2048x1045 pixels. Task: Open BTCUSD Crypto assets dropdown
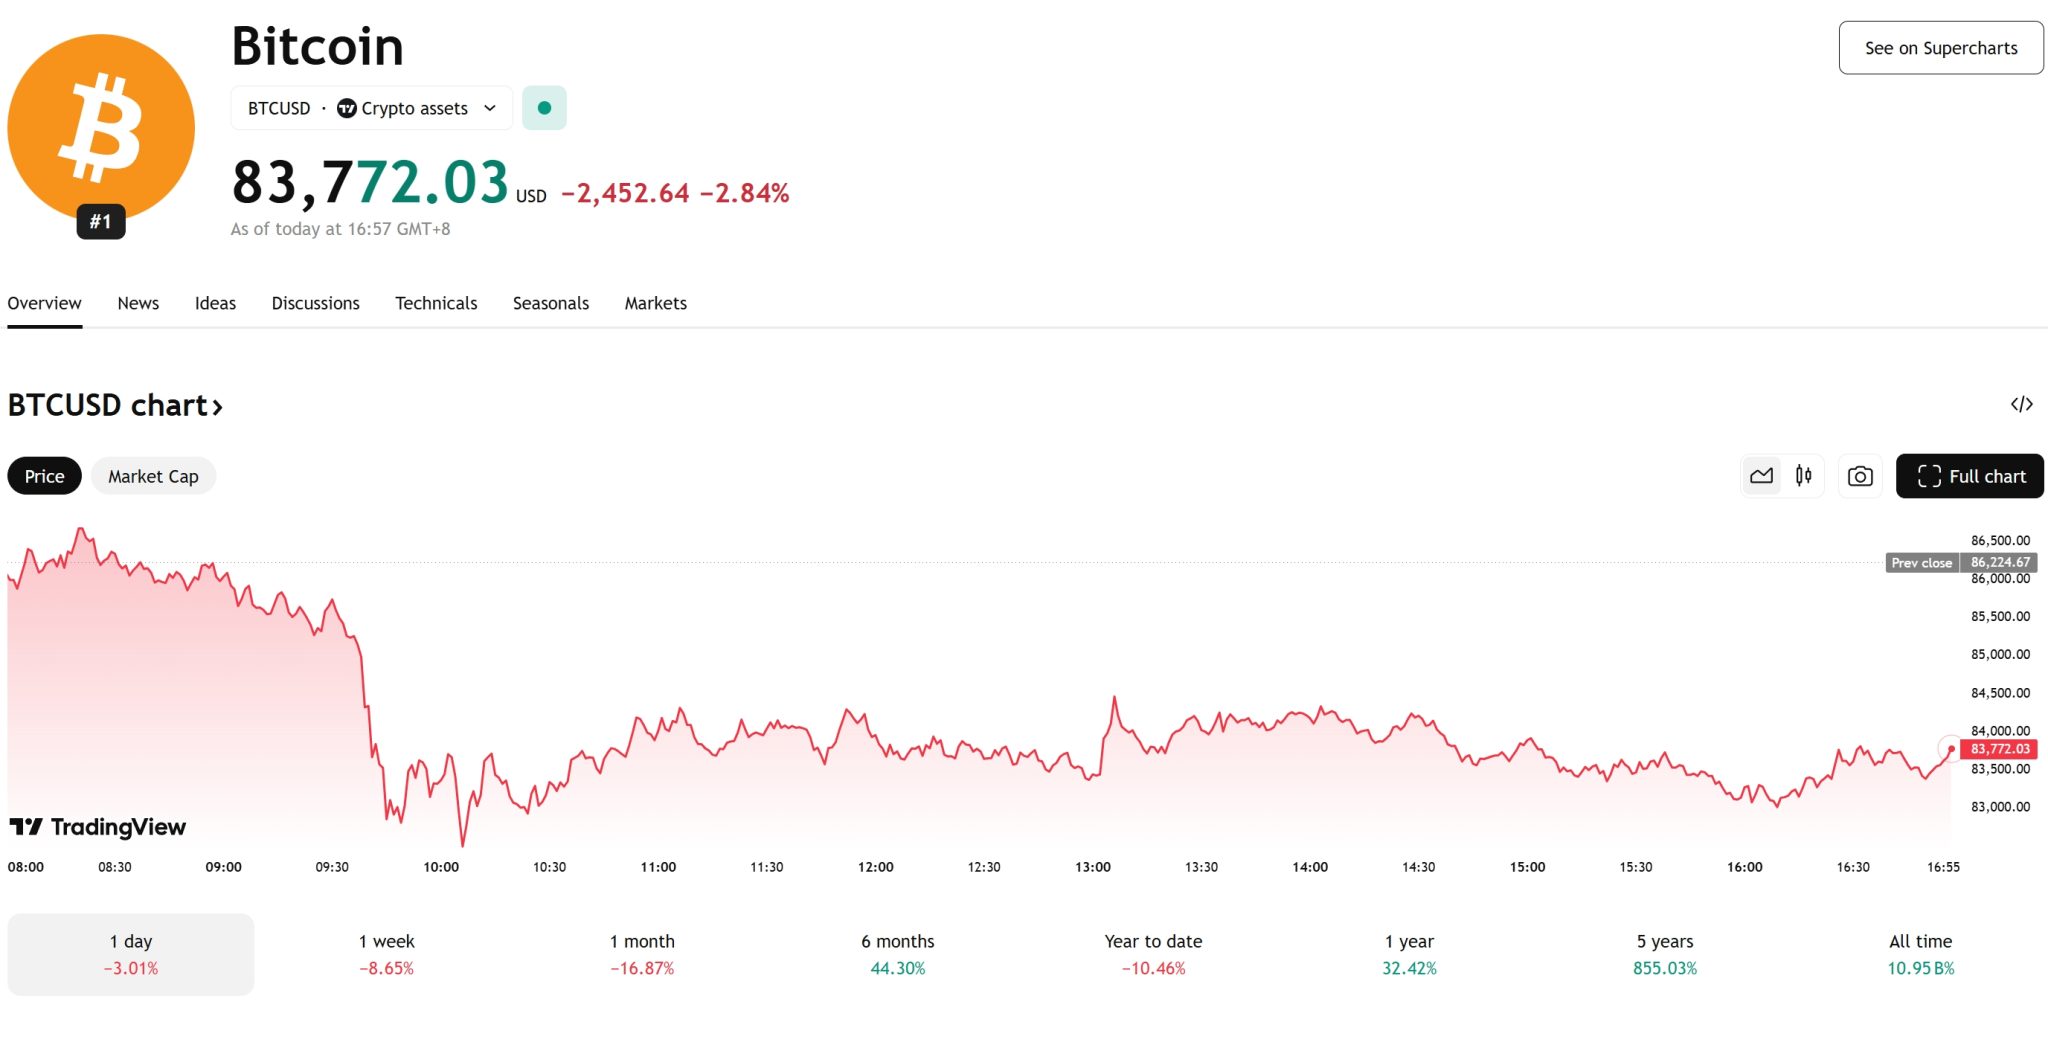click(x=372, y=108)
